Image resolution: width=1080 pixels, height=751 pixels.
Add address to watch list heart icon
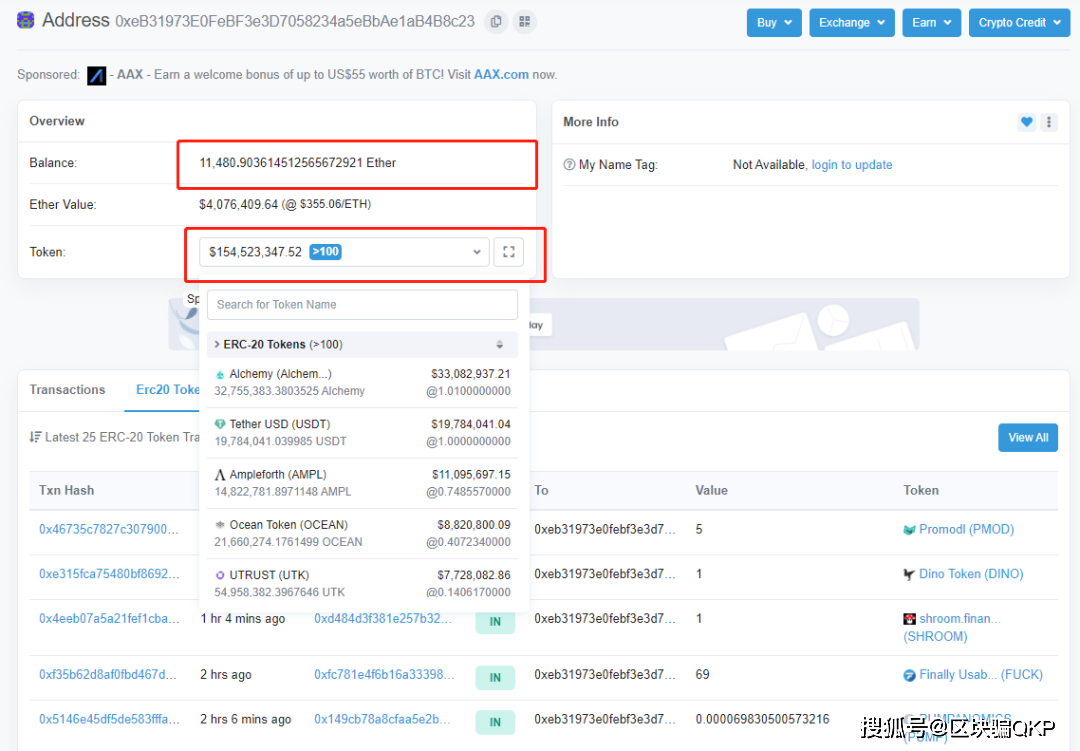1026,122
